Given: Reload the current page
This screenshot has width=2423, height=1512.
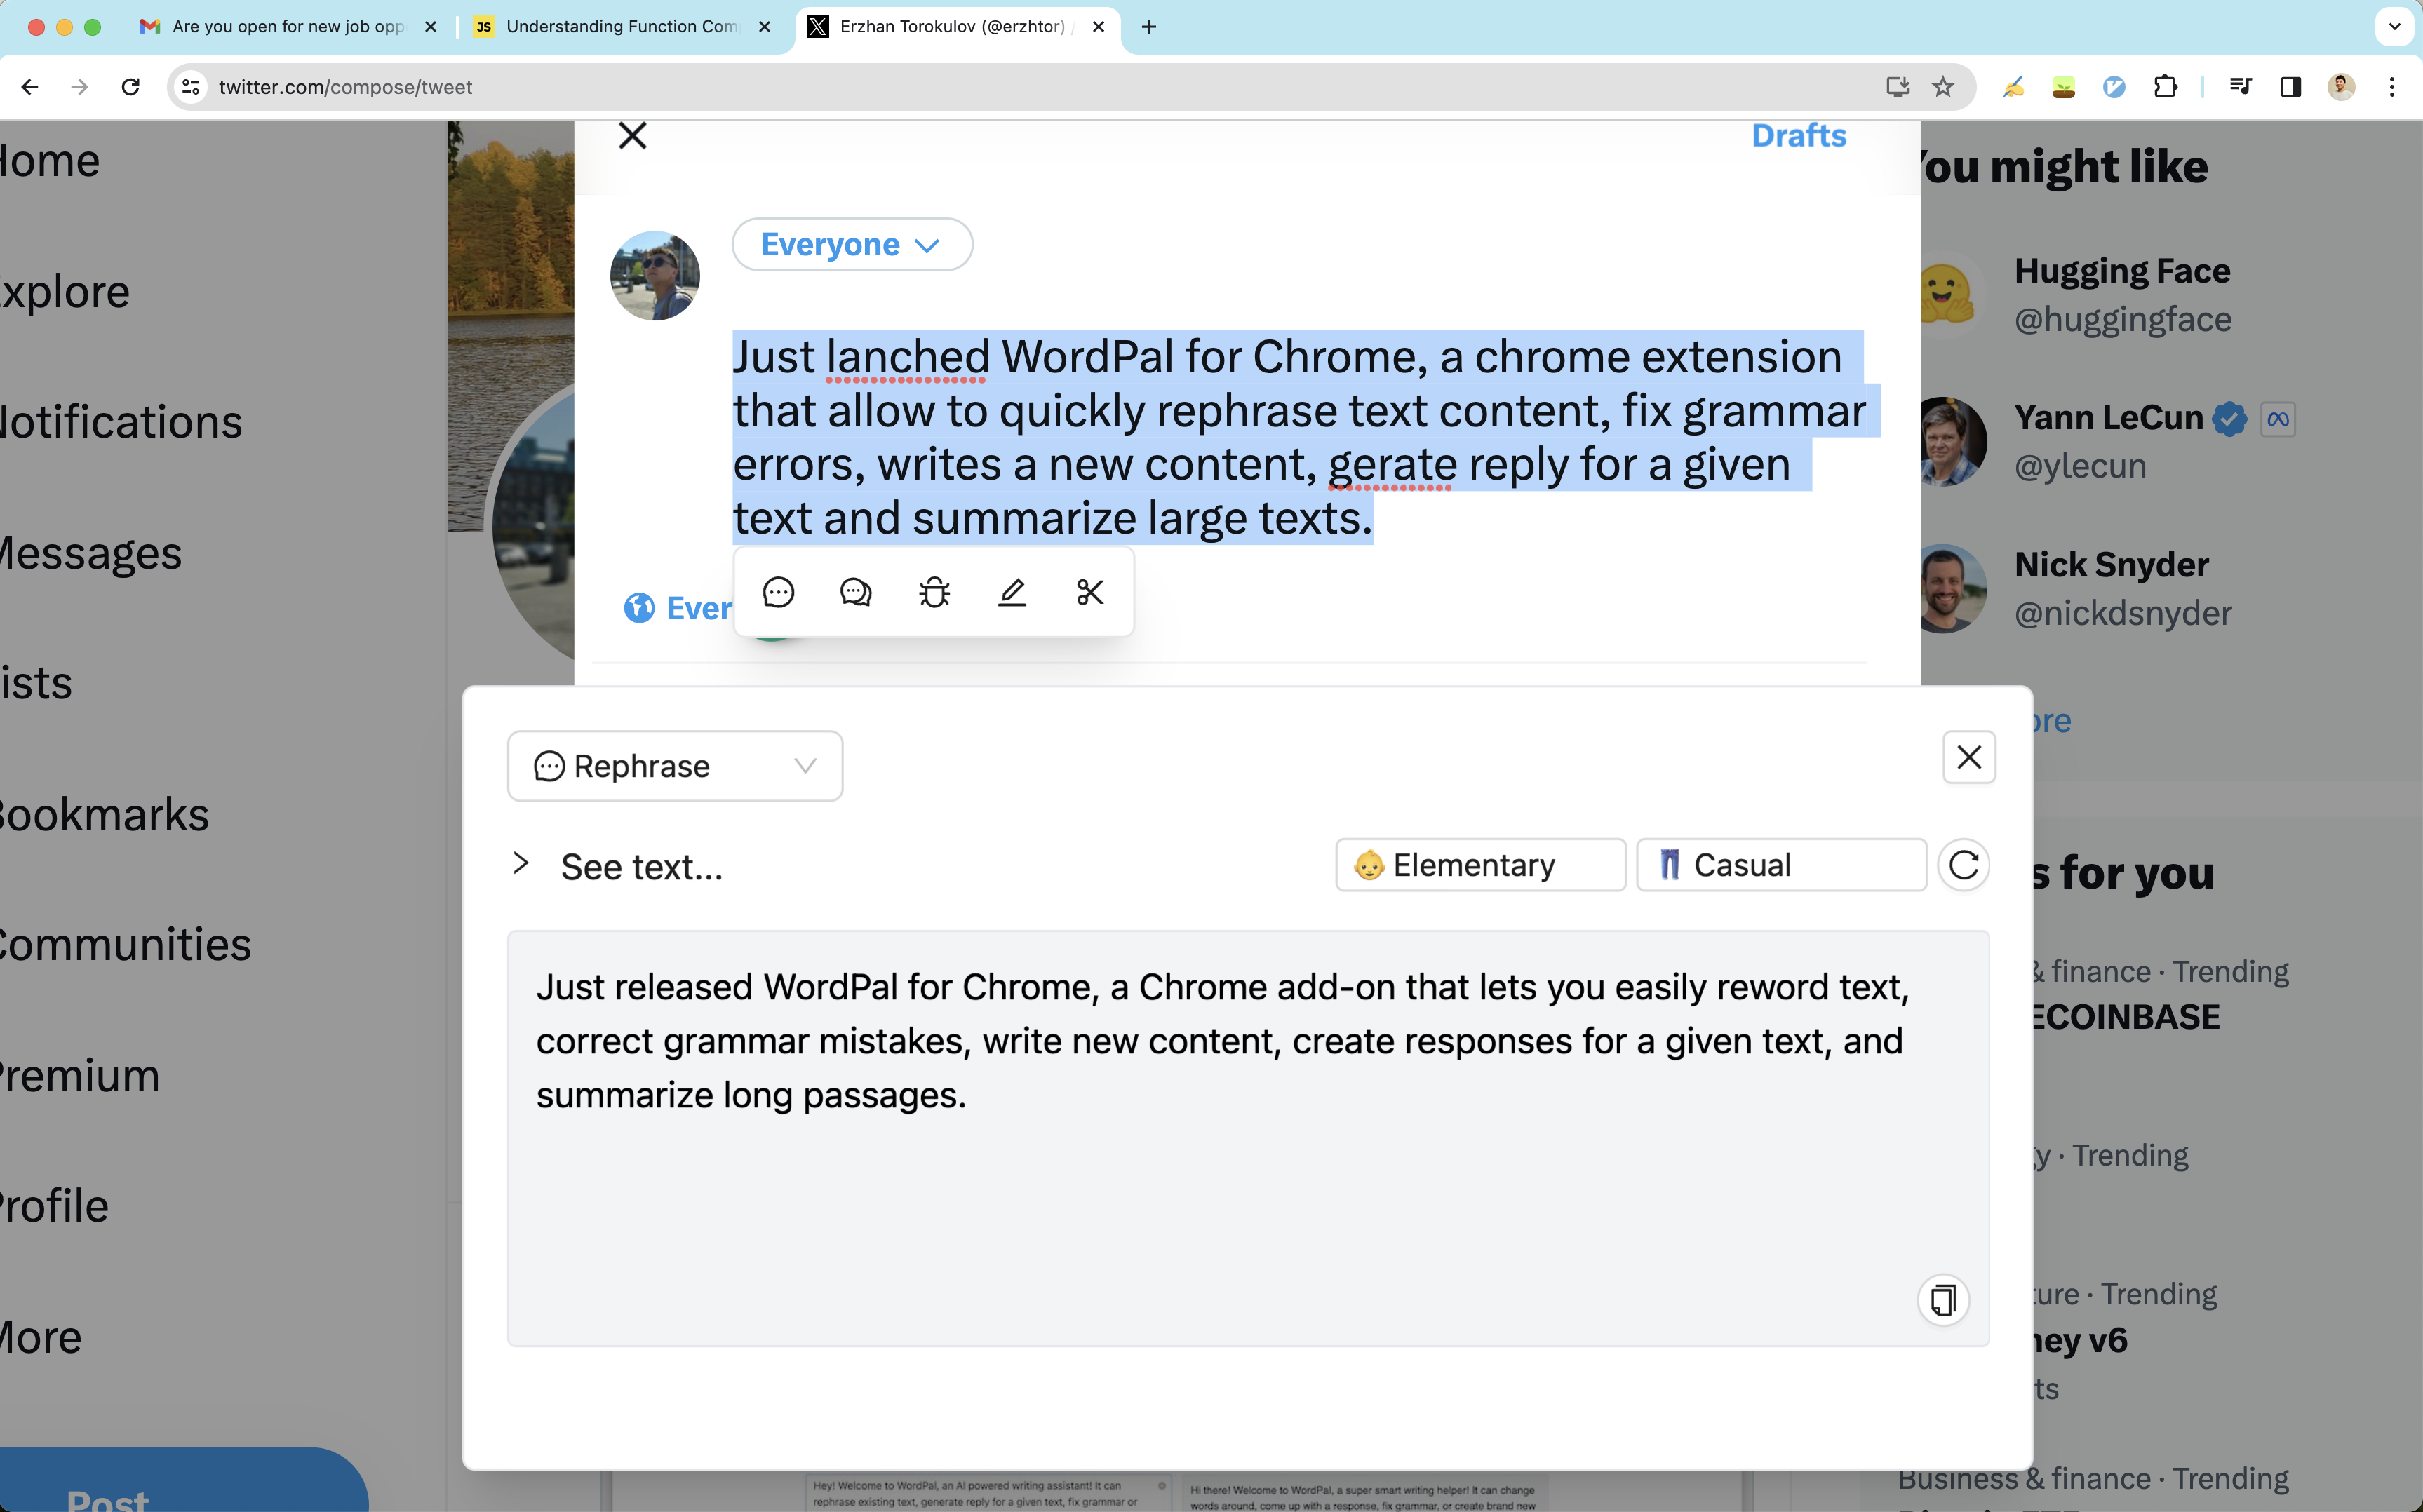Looking at the screenshot, I should [130, 87].
